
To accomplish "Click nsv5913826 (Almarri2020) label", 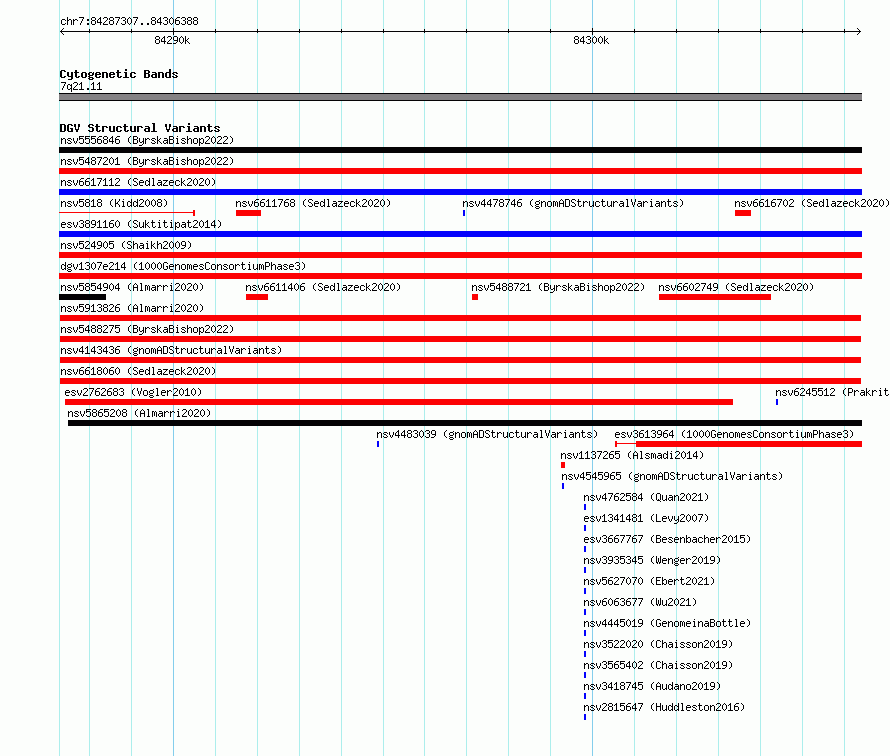I will point(132,308).
